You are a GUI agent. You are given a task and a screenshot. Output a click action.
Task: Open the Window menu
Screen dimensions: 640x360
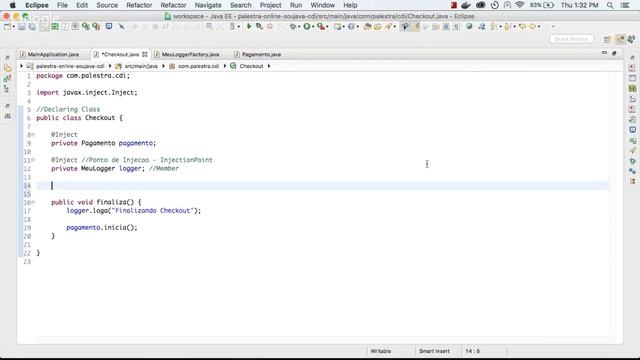(322, 5)
